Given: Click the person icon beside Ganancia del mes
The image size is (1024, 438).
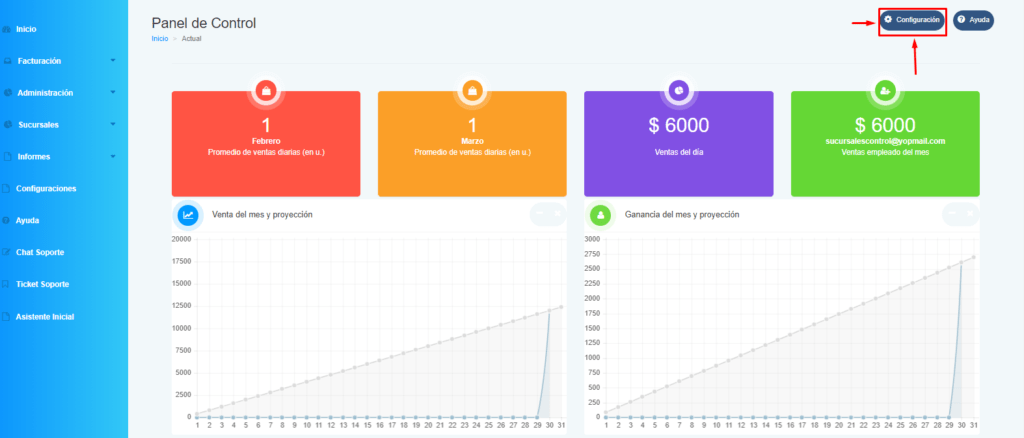Looking at the screenshot, I should 600,214.
